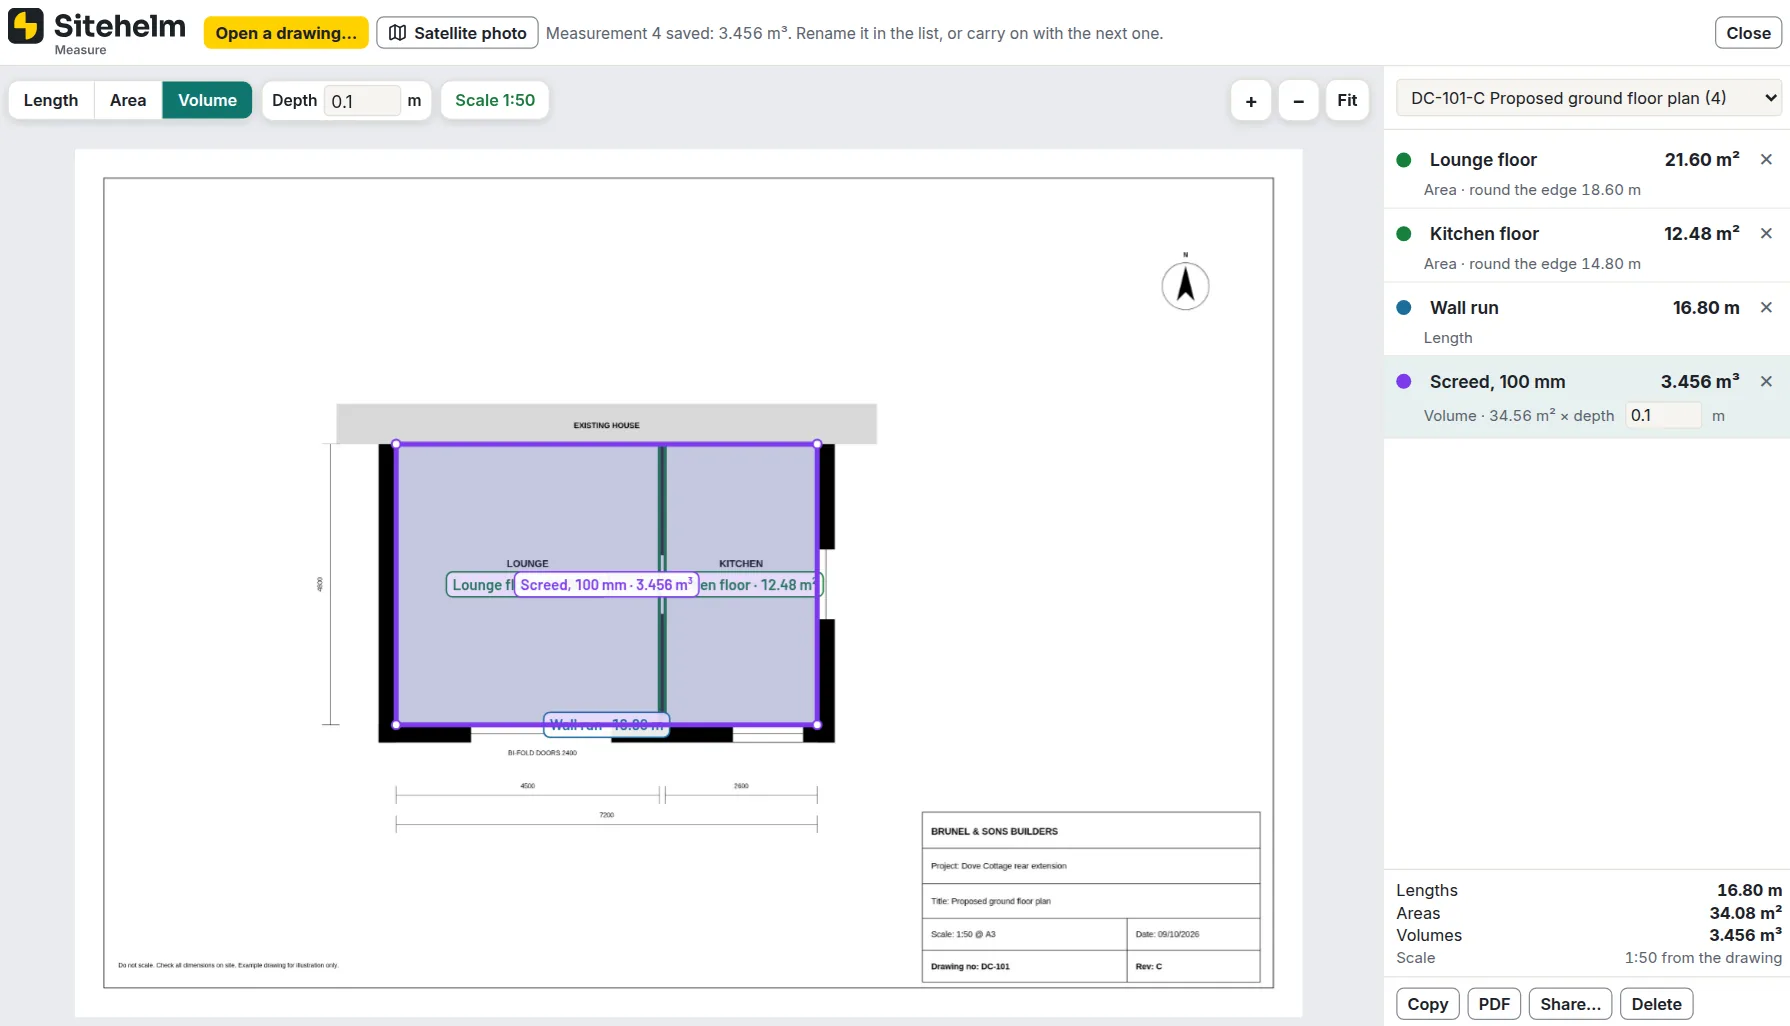Click the toolbar Depth input field
Image resolution: width=1790 pixels, height=1026 pixels.
point(362,101)
